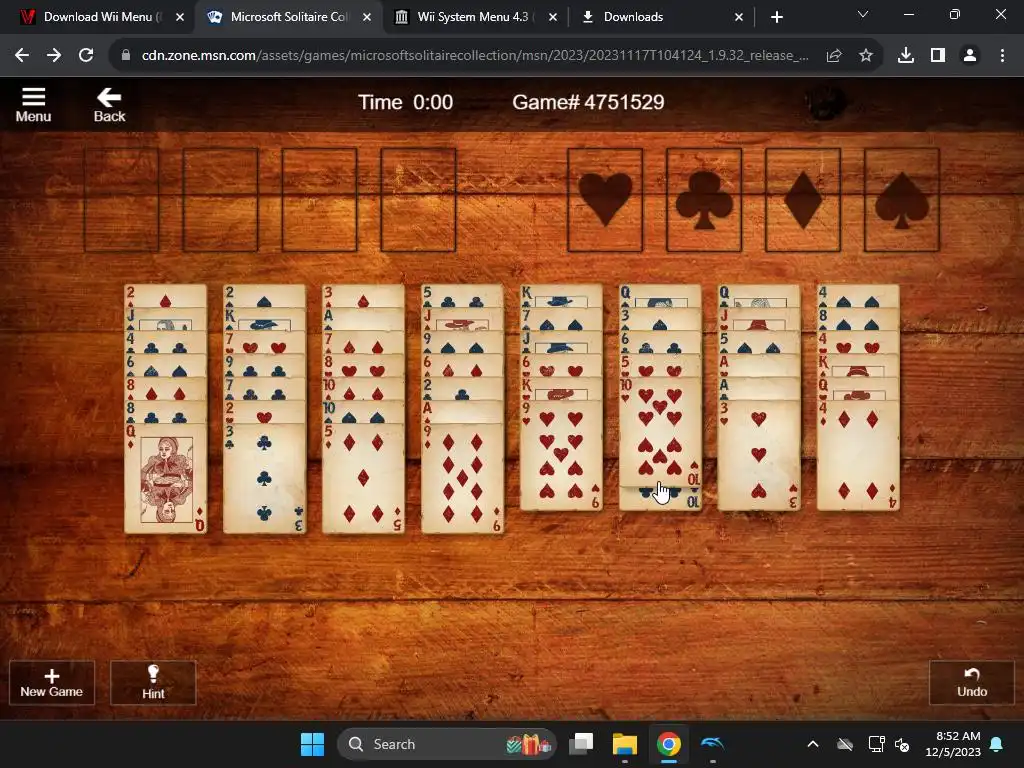Close the Downloads tab
The height and width of the screenshot is (768, 1024).
click(x=739, y=17)
